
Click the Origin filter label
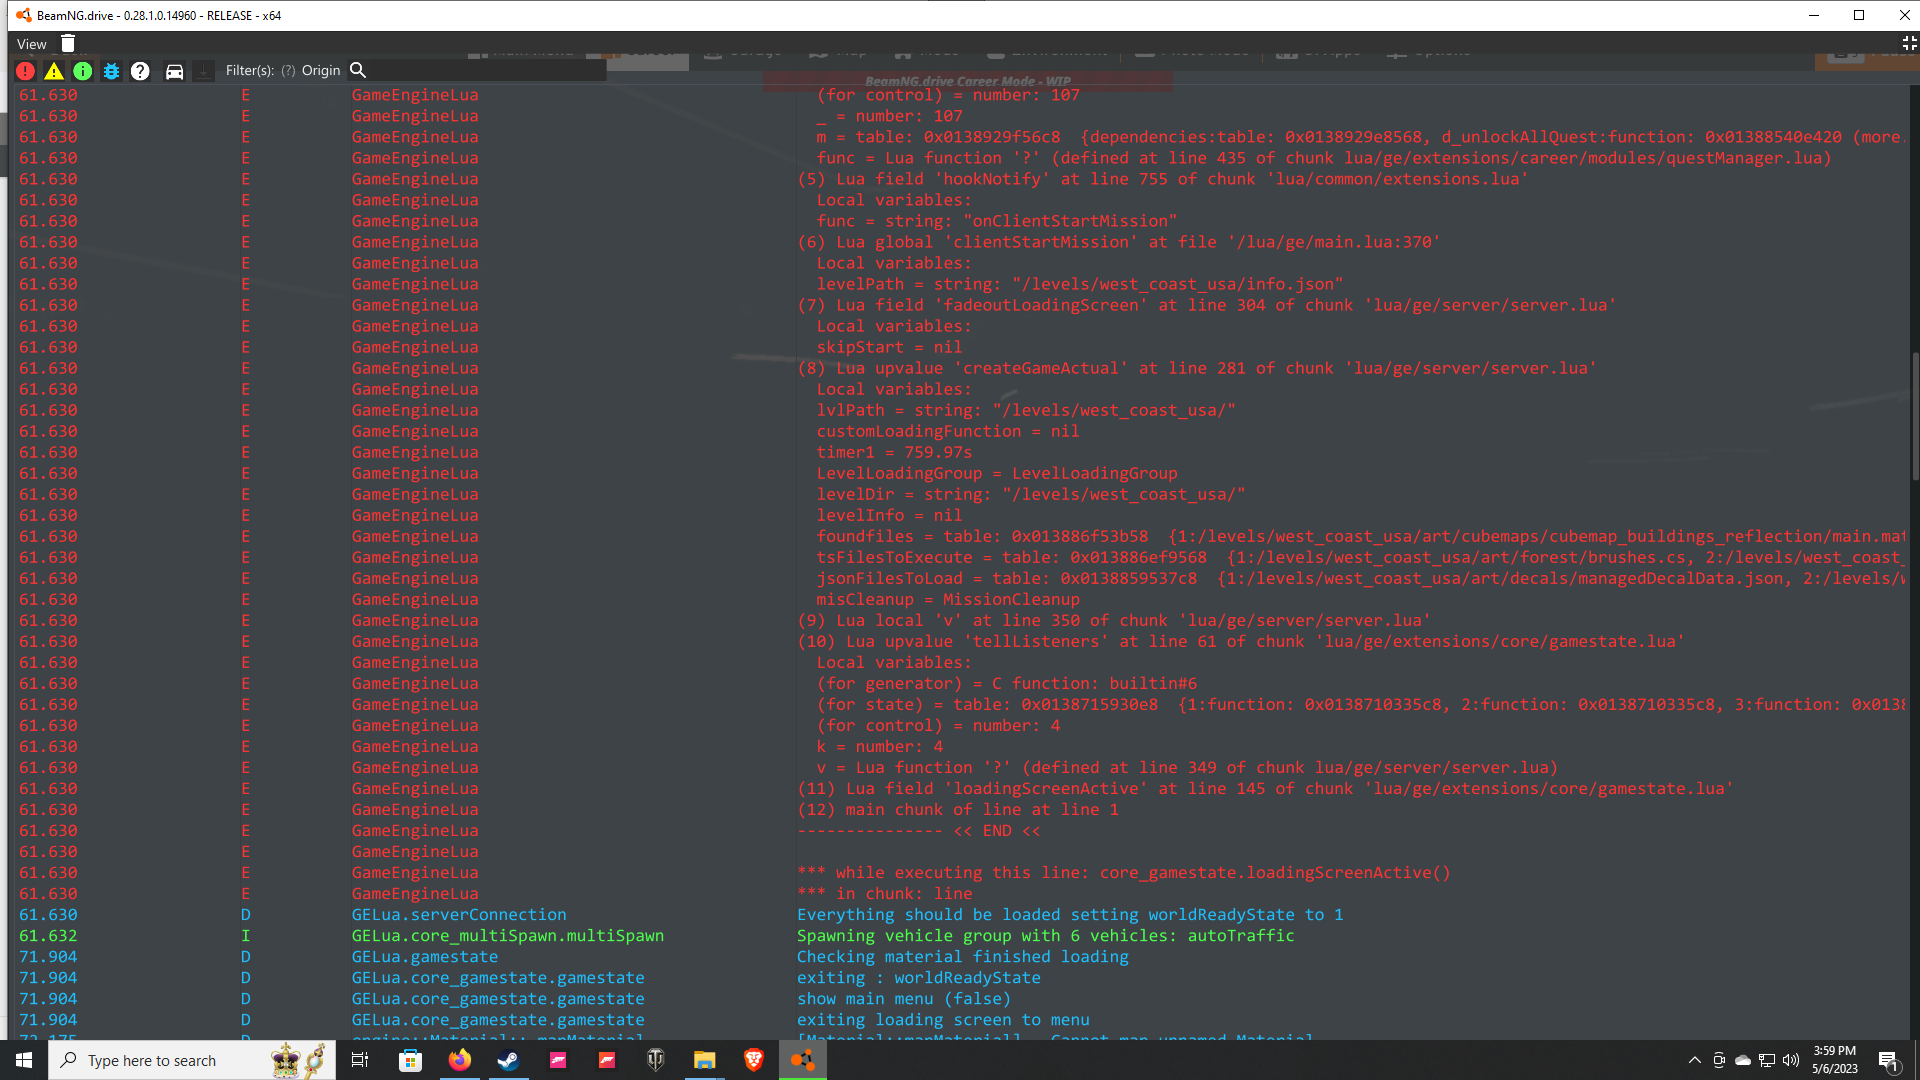click(321, 71)
